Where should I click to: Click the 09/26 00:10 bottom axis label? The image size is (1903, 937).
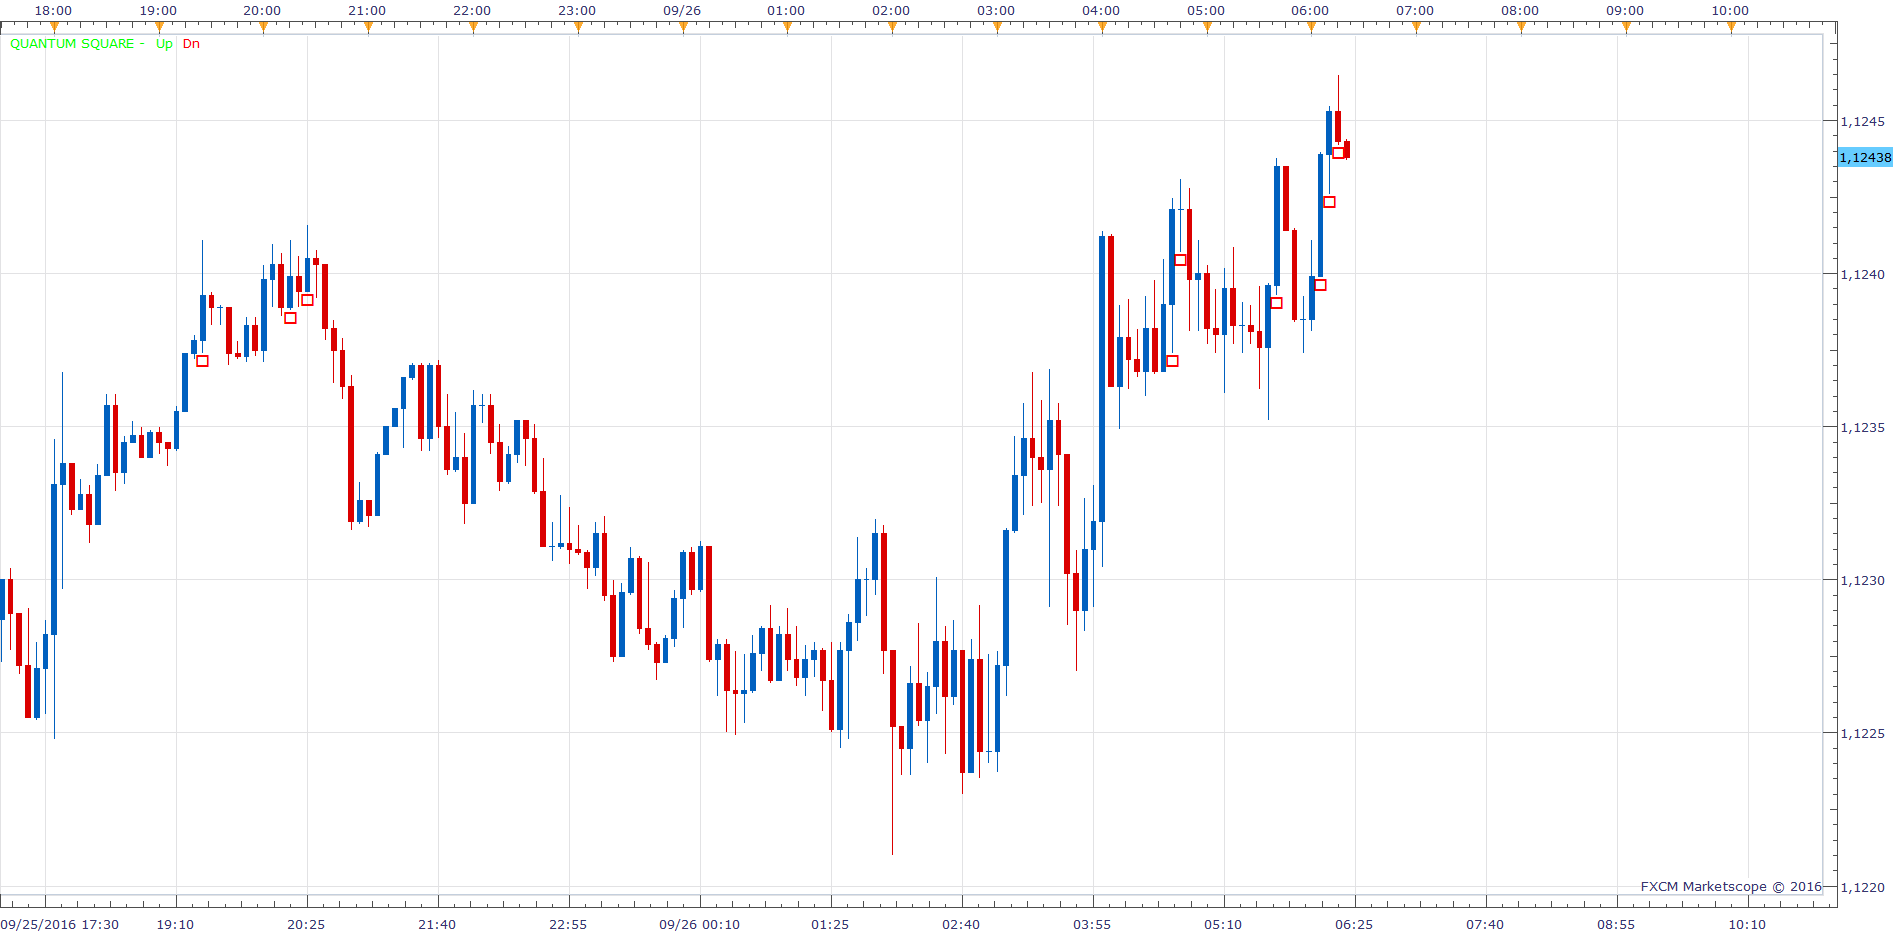click(x=700, y=925)
